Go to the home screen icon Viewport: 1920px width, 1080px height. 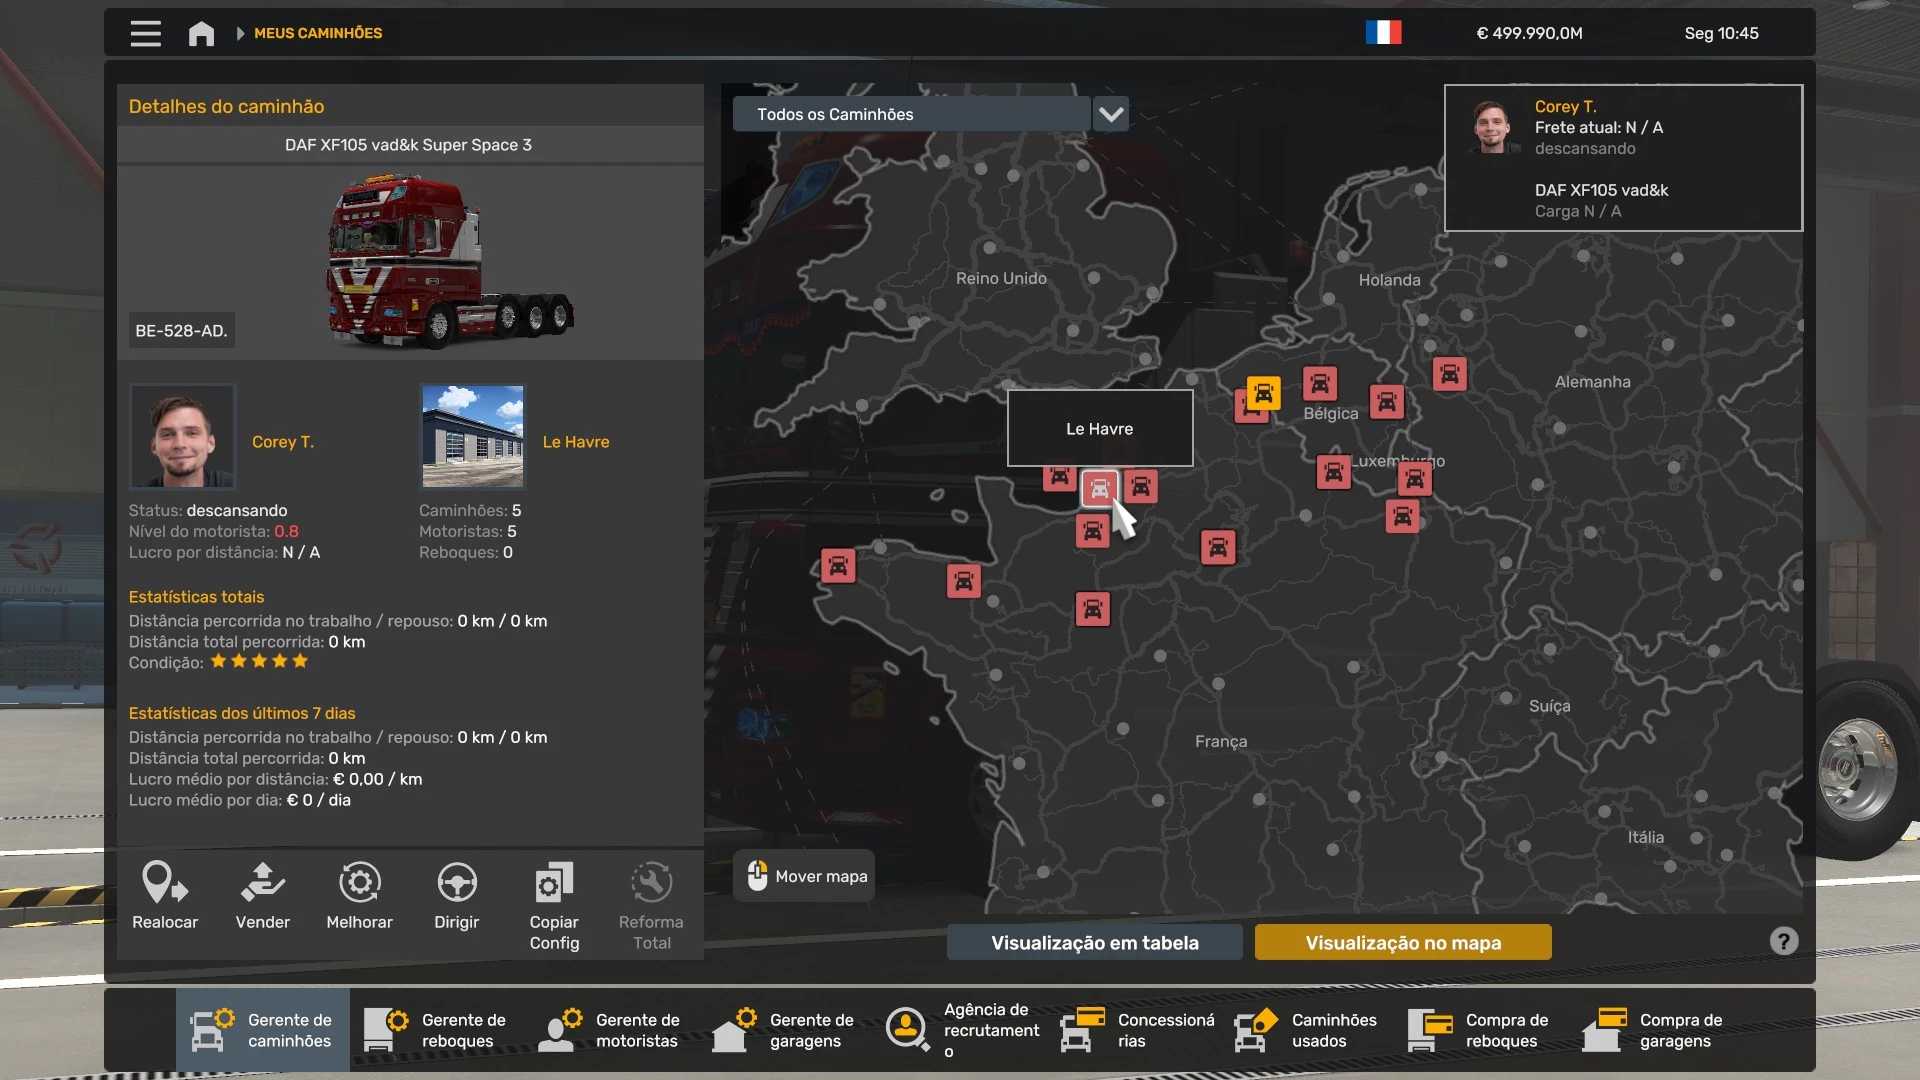pos(201,33)
